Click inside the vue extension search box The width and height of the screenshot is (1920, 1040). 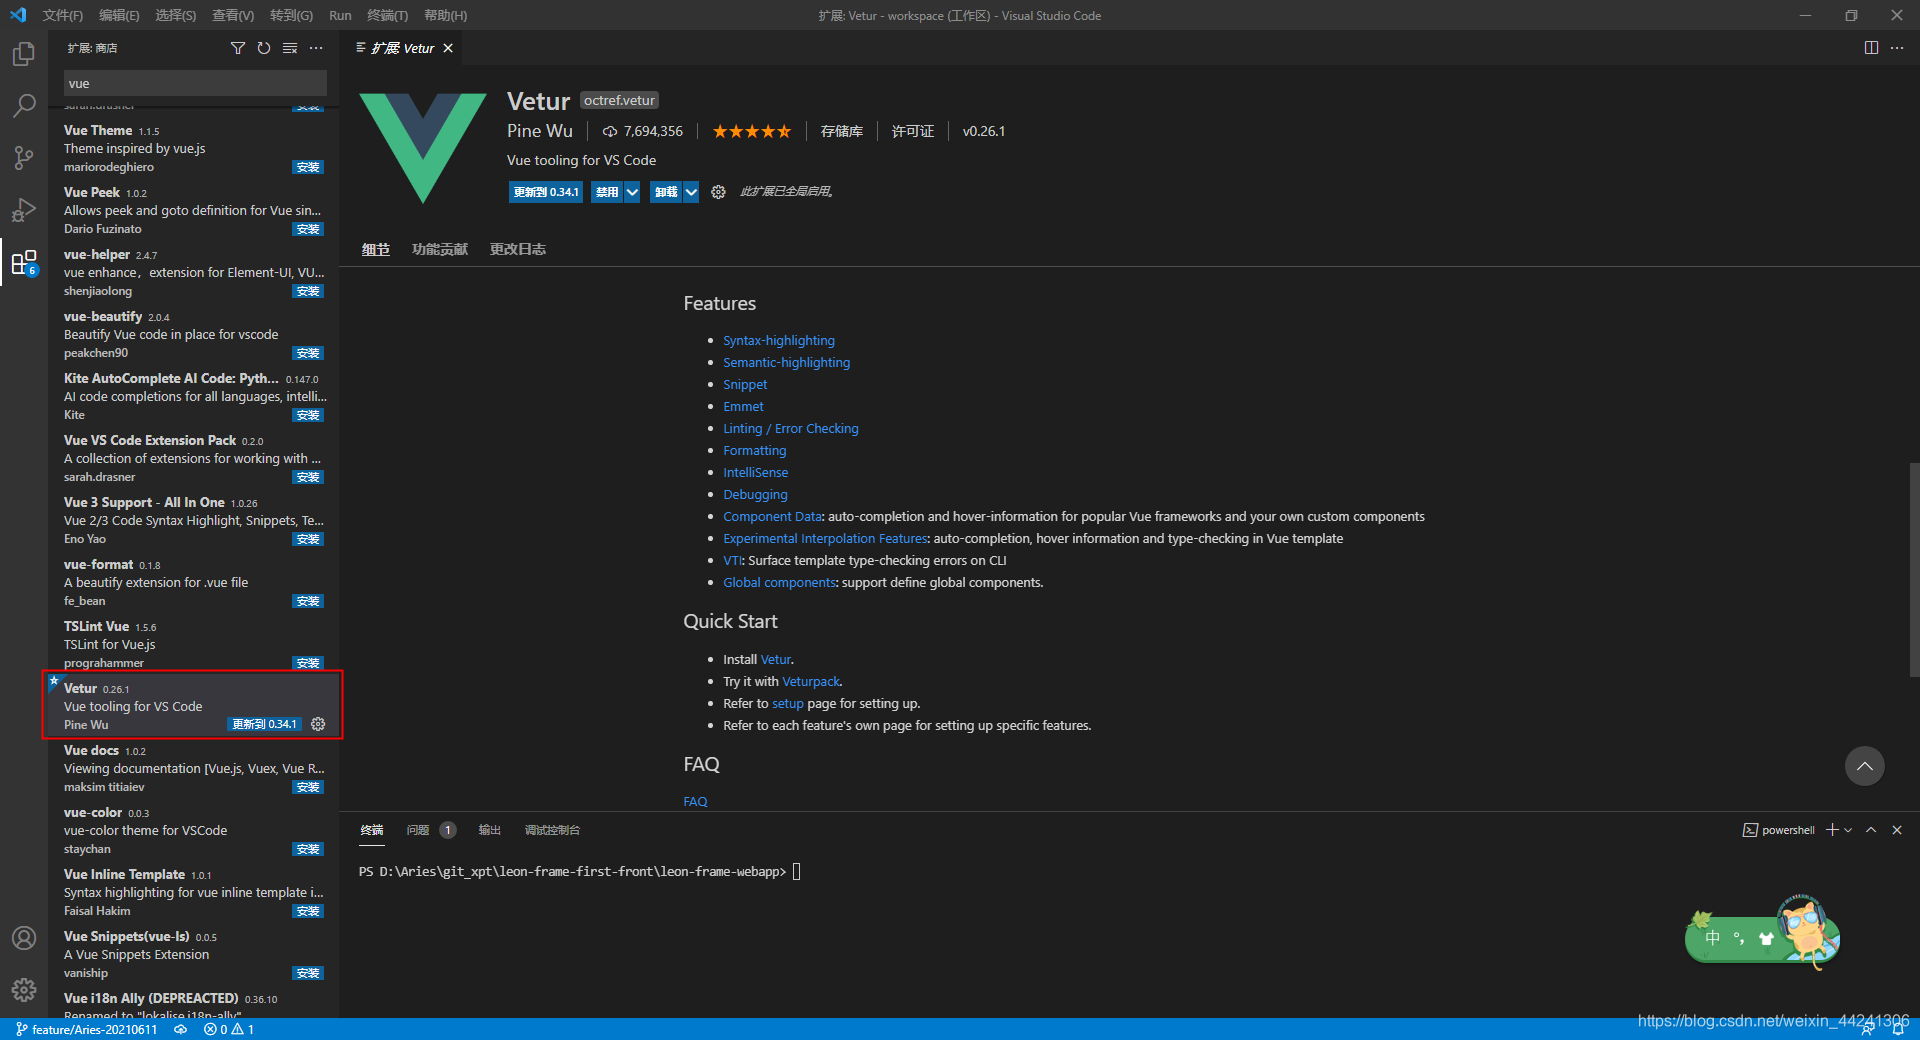coord(194,82)
